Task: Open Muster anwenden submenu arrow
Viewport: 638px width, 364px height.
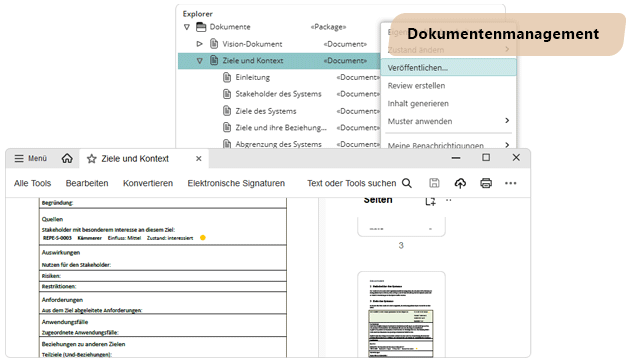Action: click(507, 120)
